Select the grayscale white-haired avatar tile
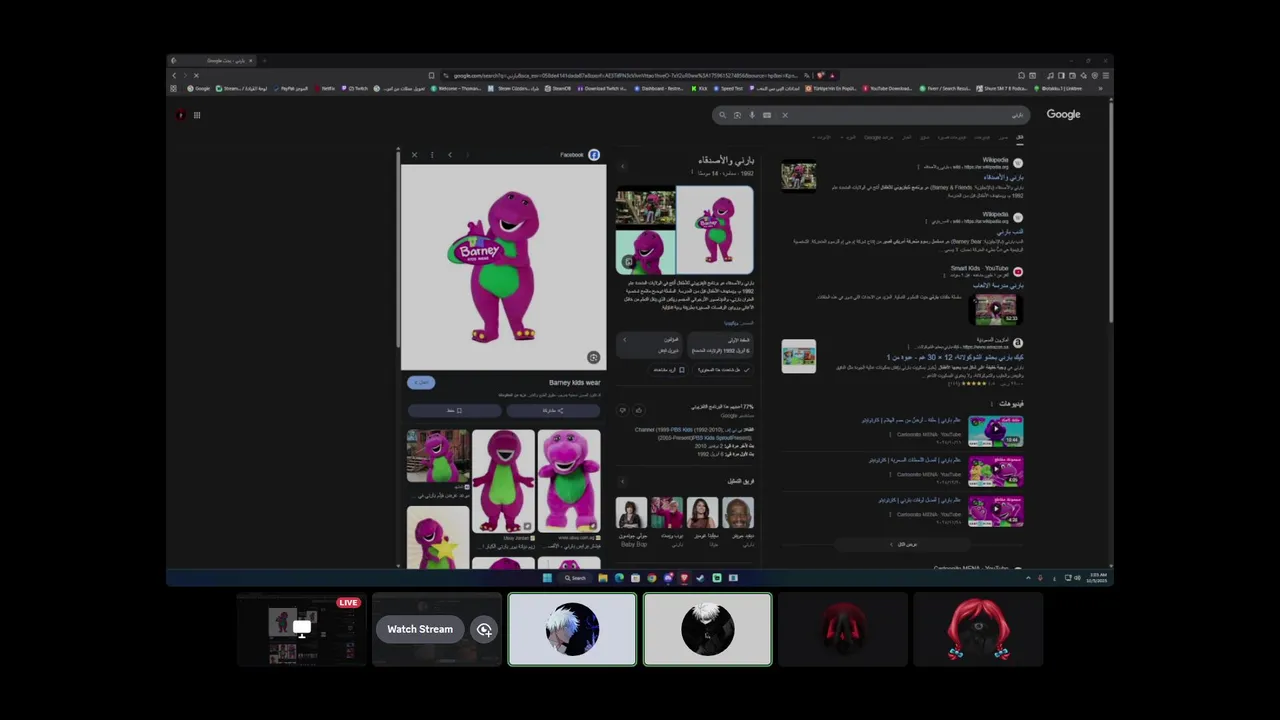Viewport: 1280px width, 720px height. pos(707,629)
